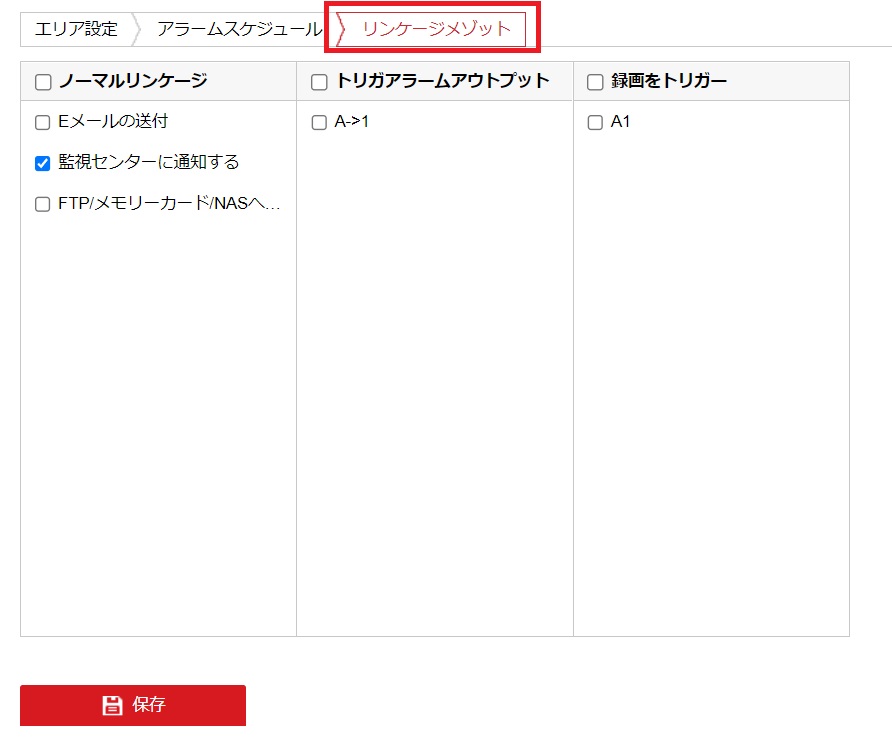Click the floppy disk icon on 保存
Viewport: 892px width, 741px height.
[x=112, y=705]
